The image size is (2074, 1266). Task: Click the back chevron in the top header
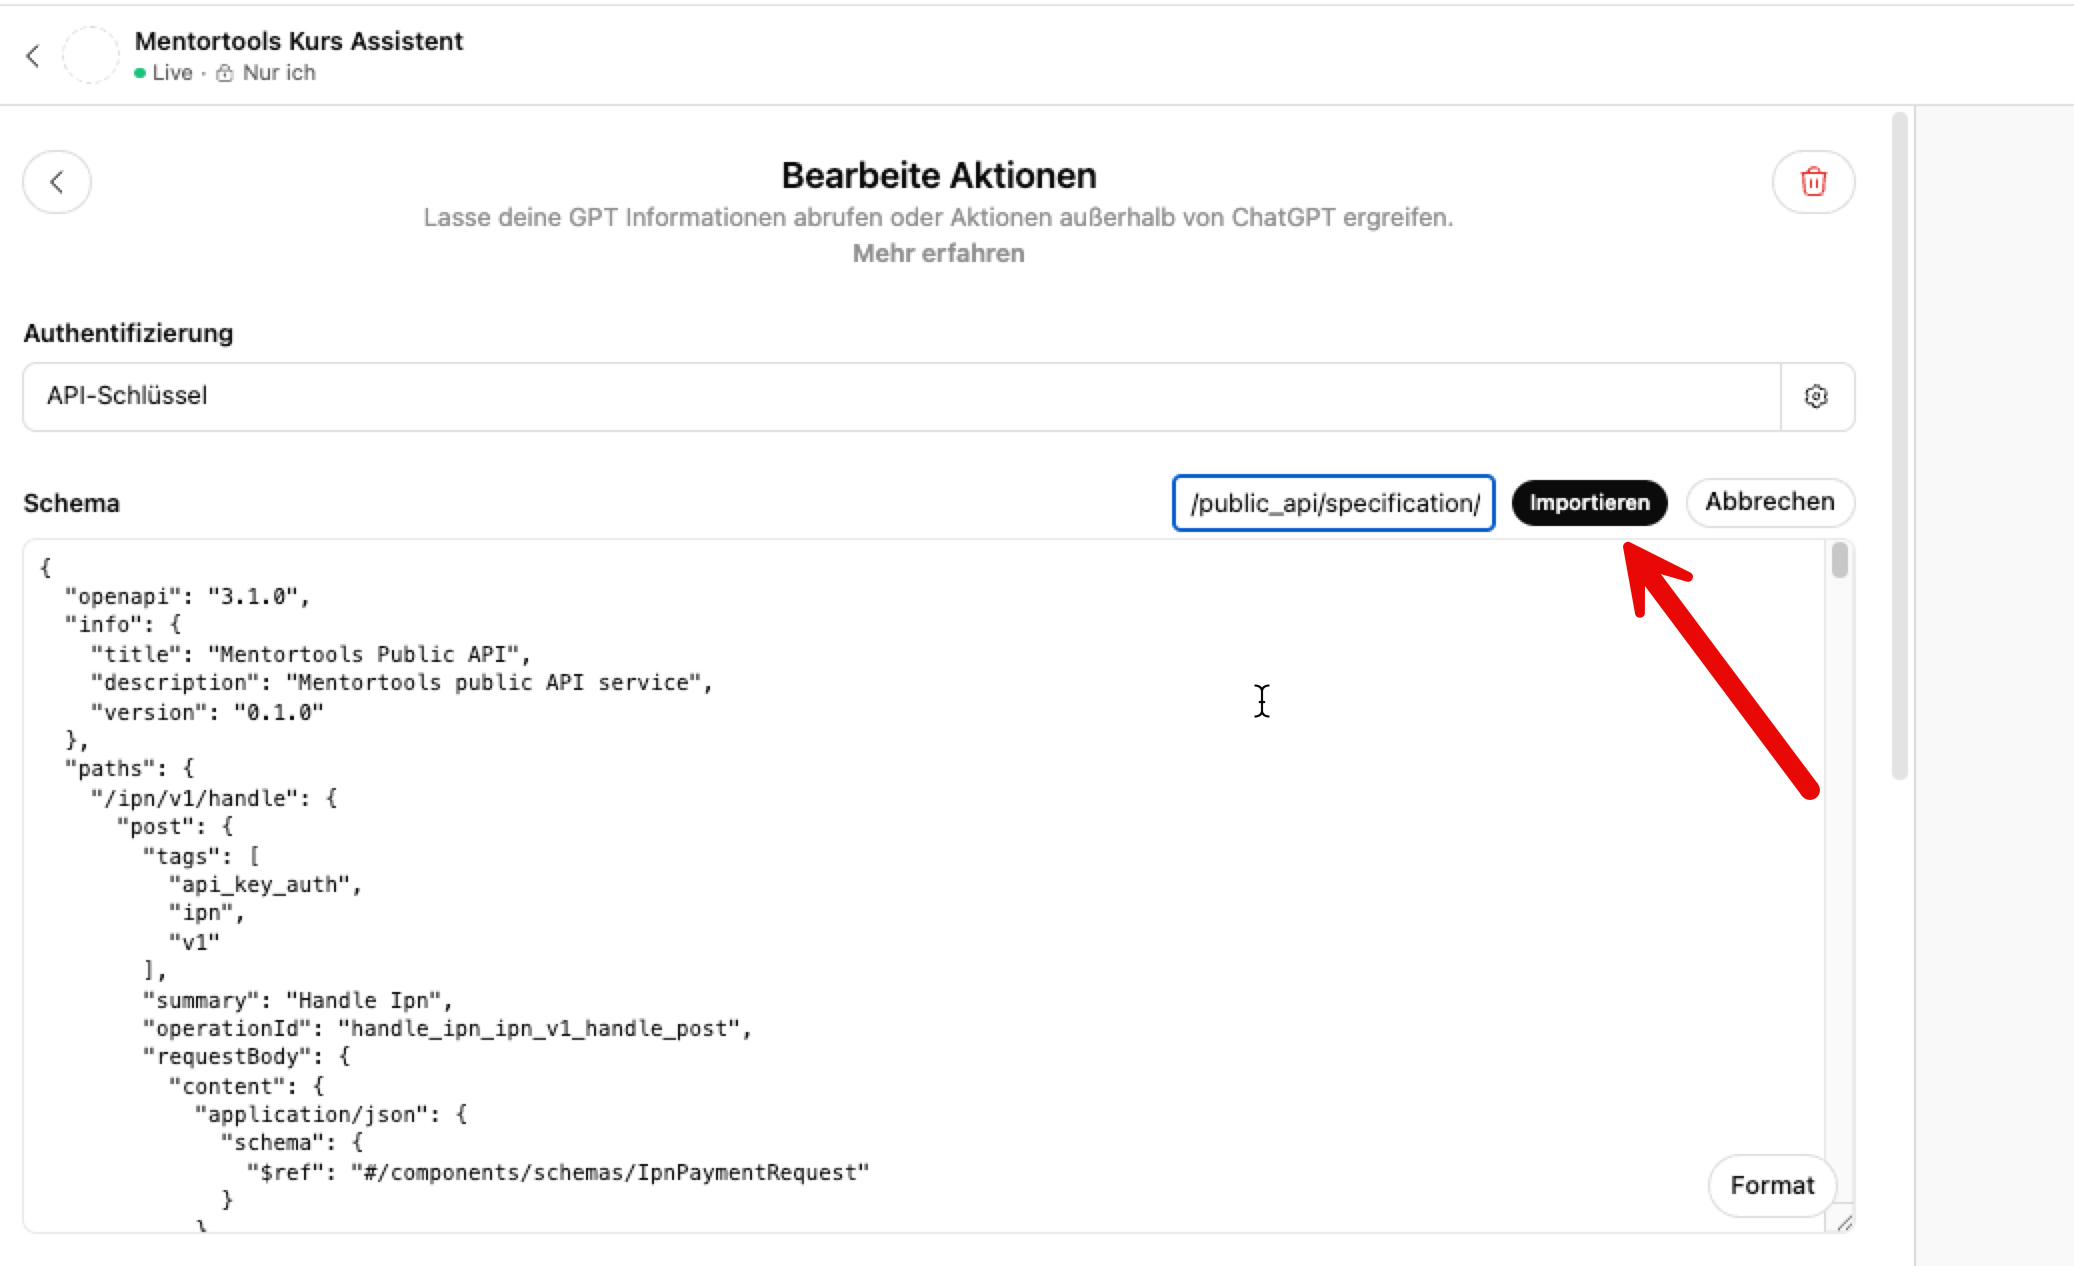pos(33,56)
